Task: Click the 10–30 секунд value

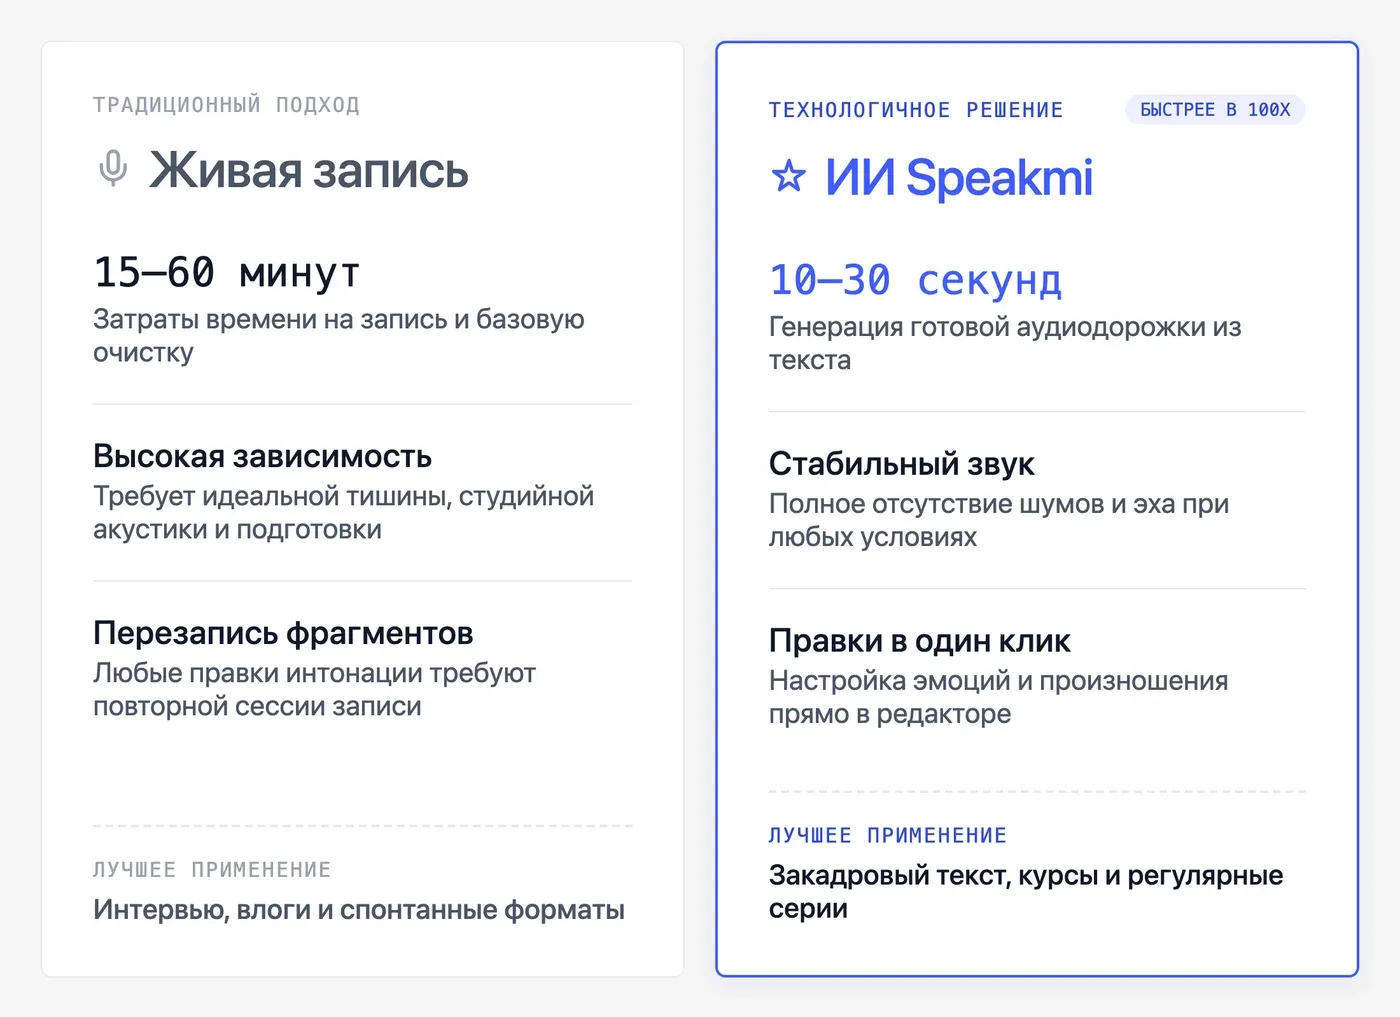Action: coord(916,280)
